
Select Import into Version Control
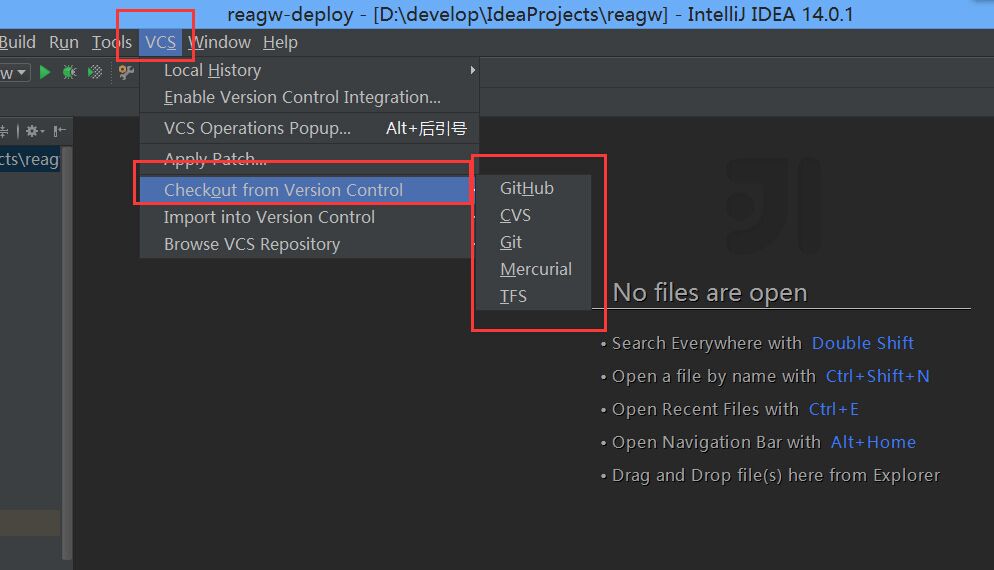click(269, 217)
